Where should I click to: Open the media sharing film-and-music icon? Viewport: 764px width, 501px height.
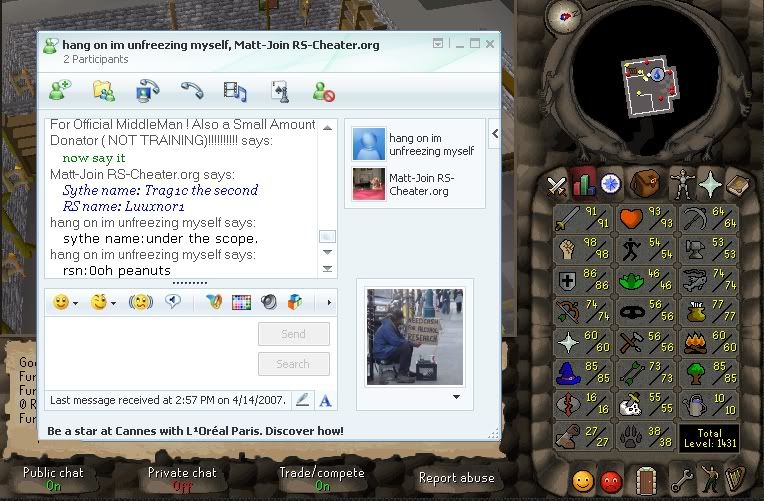coord(235,92)
